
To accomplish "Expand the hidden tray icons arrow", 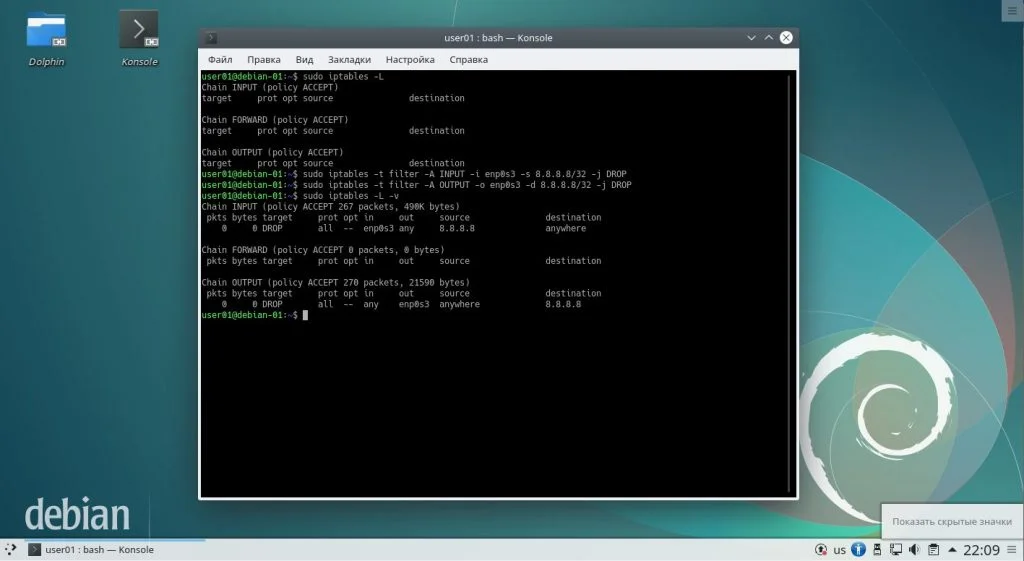I will tap(952, 549).
